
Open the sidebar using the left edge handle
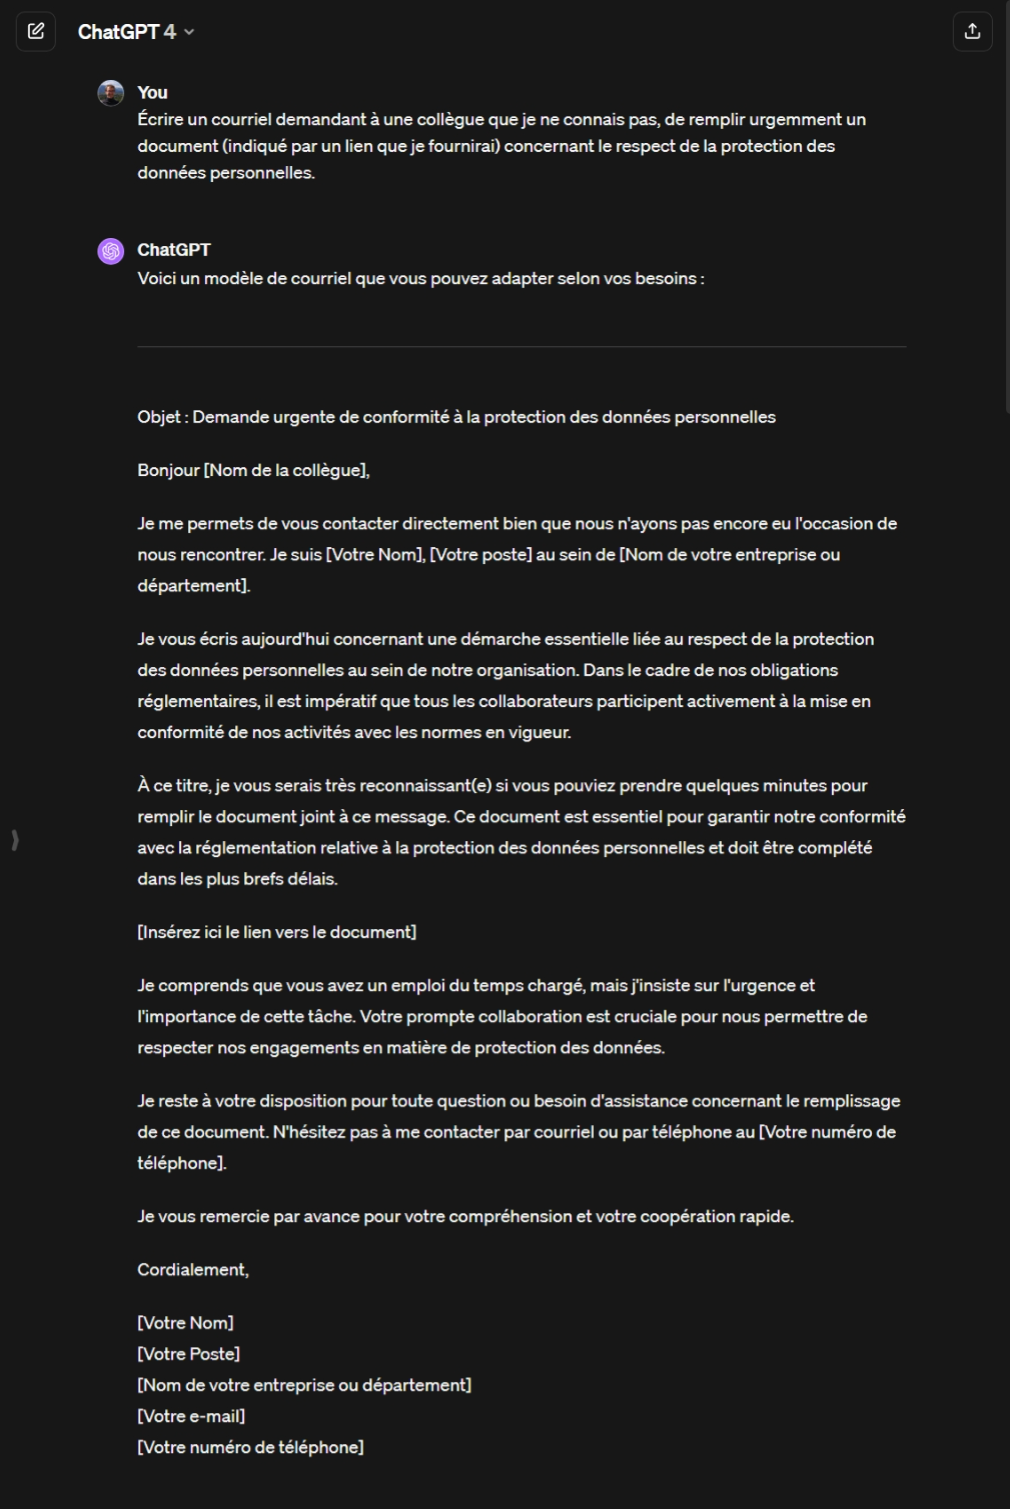(x=15, y=840)
